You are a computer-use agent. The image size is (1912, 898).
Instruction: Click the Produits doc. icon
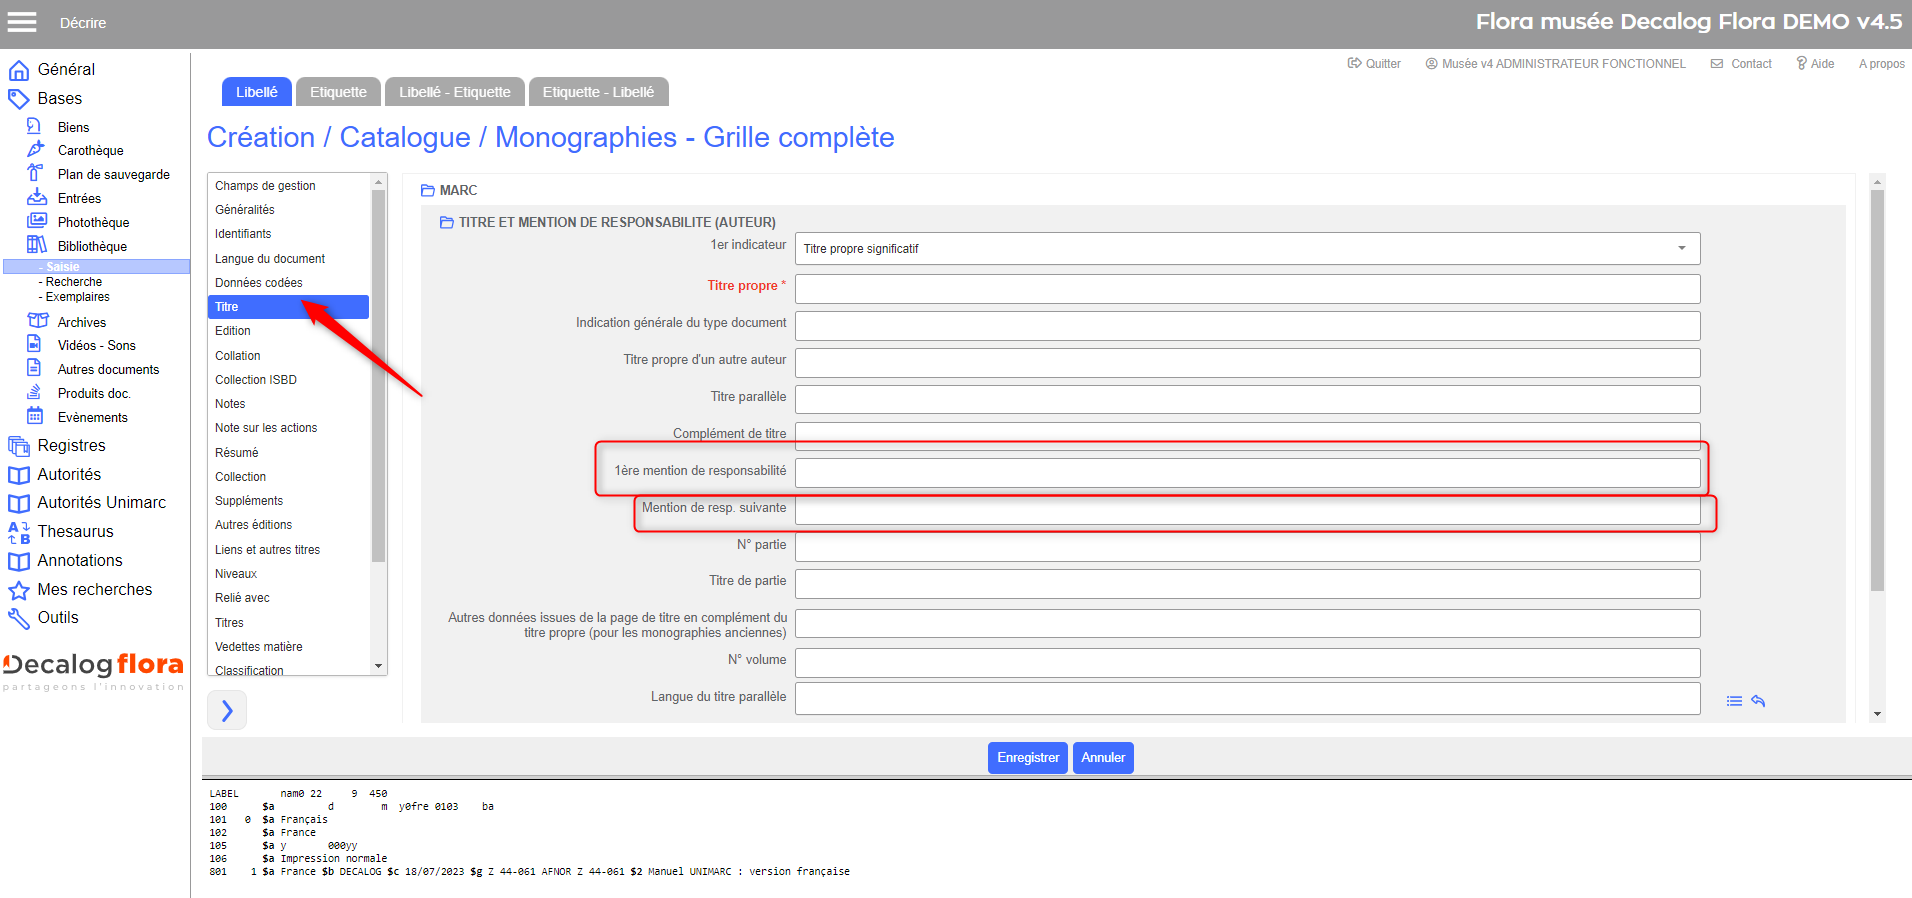pyautogui.click(x=34, y=392)
